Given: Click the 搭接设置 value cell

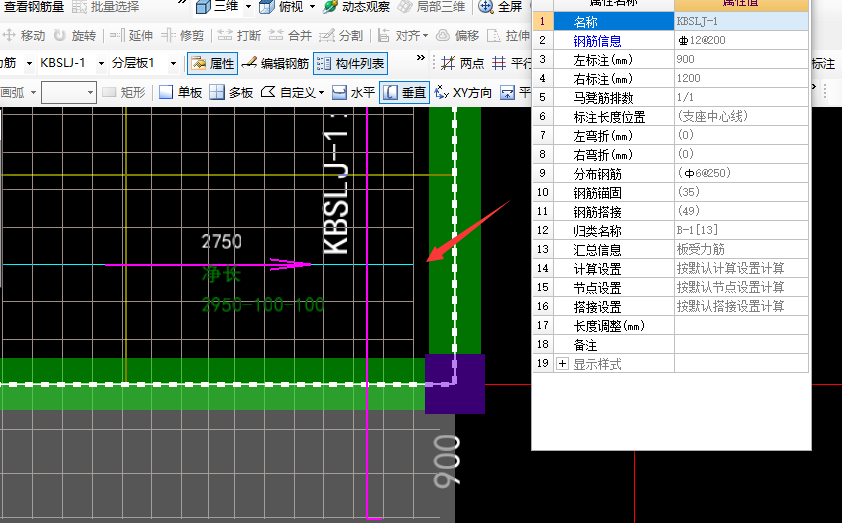Looking at the screenshot, I should (741, 307).
